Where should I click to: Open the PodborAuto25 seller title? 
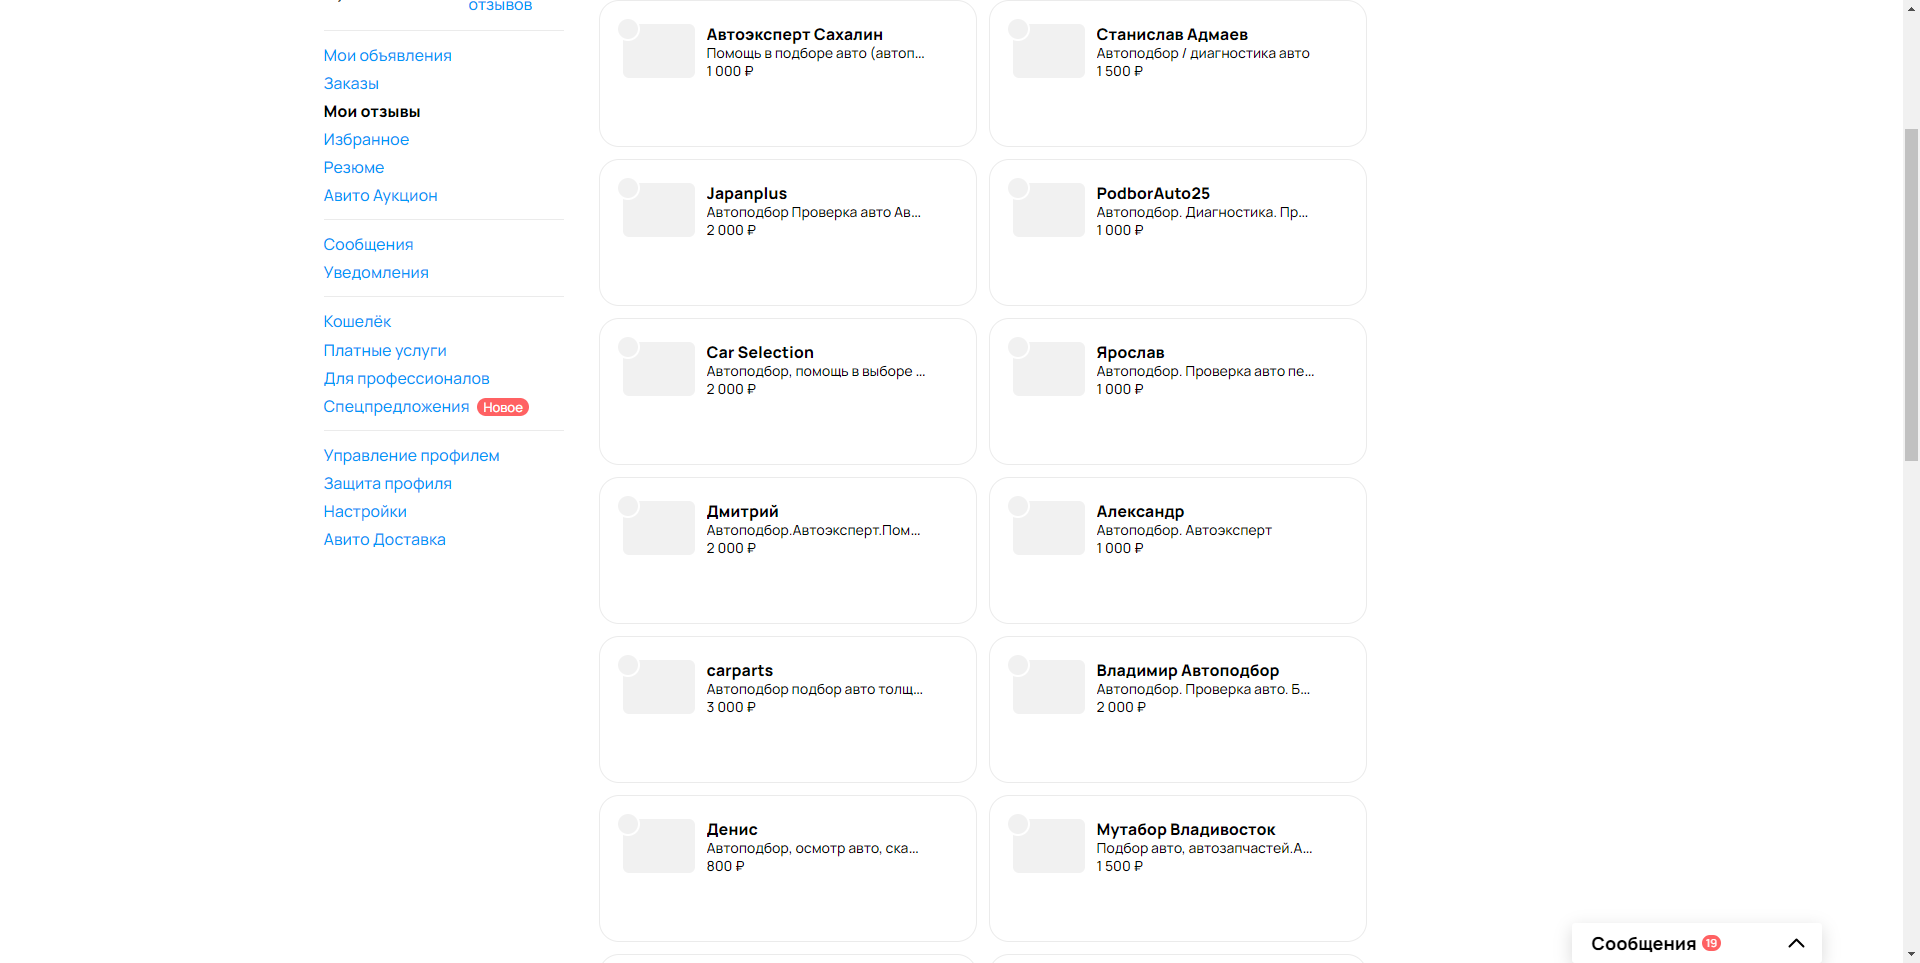click(x=1152, y=193)
